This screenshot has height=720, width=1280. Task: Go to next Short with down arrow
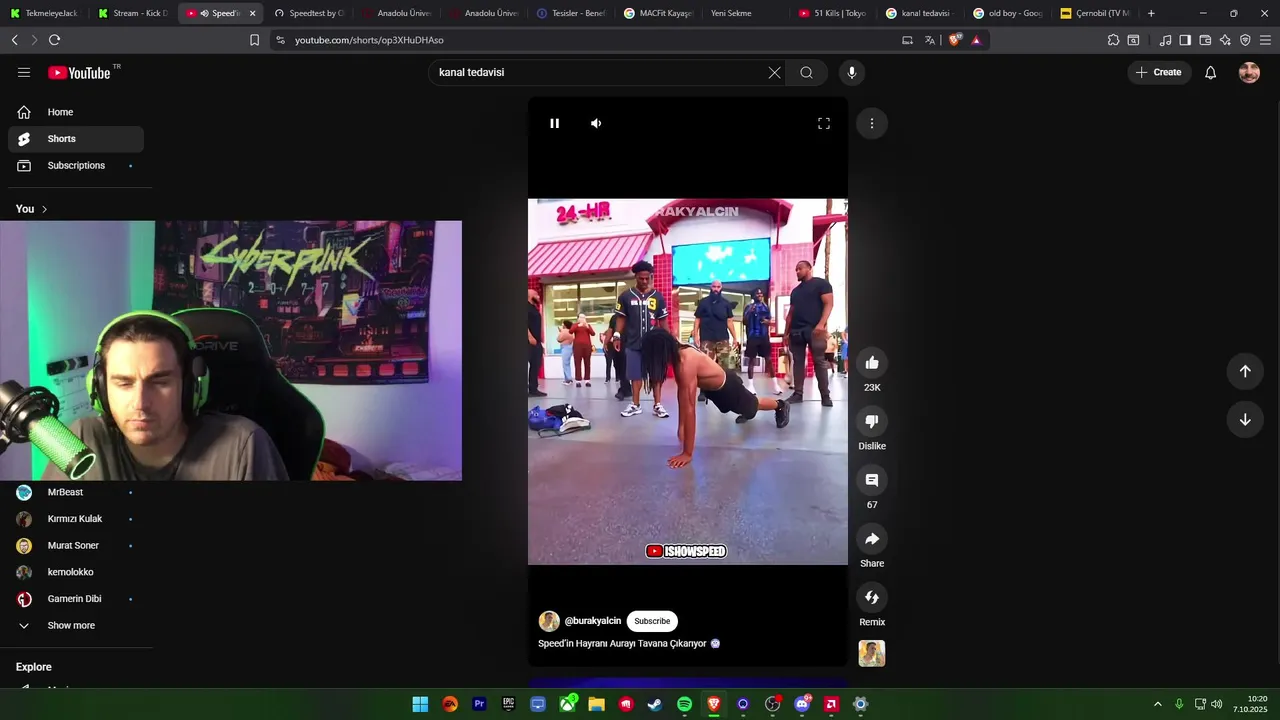(x=1245, y=419)
